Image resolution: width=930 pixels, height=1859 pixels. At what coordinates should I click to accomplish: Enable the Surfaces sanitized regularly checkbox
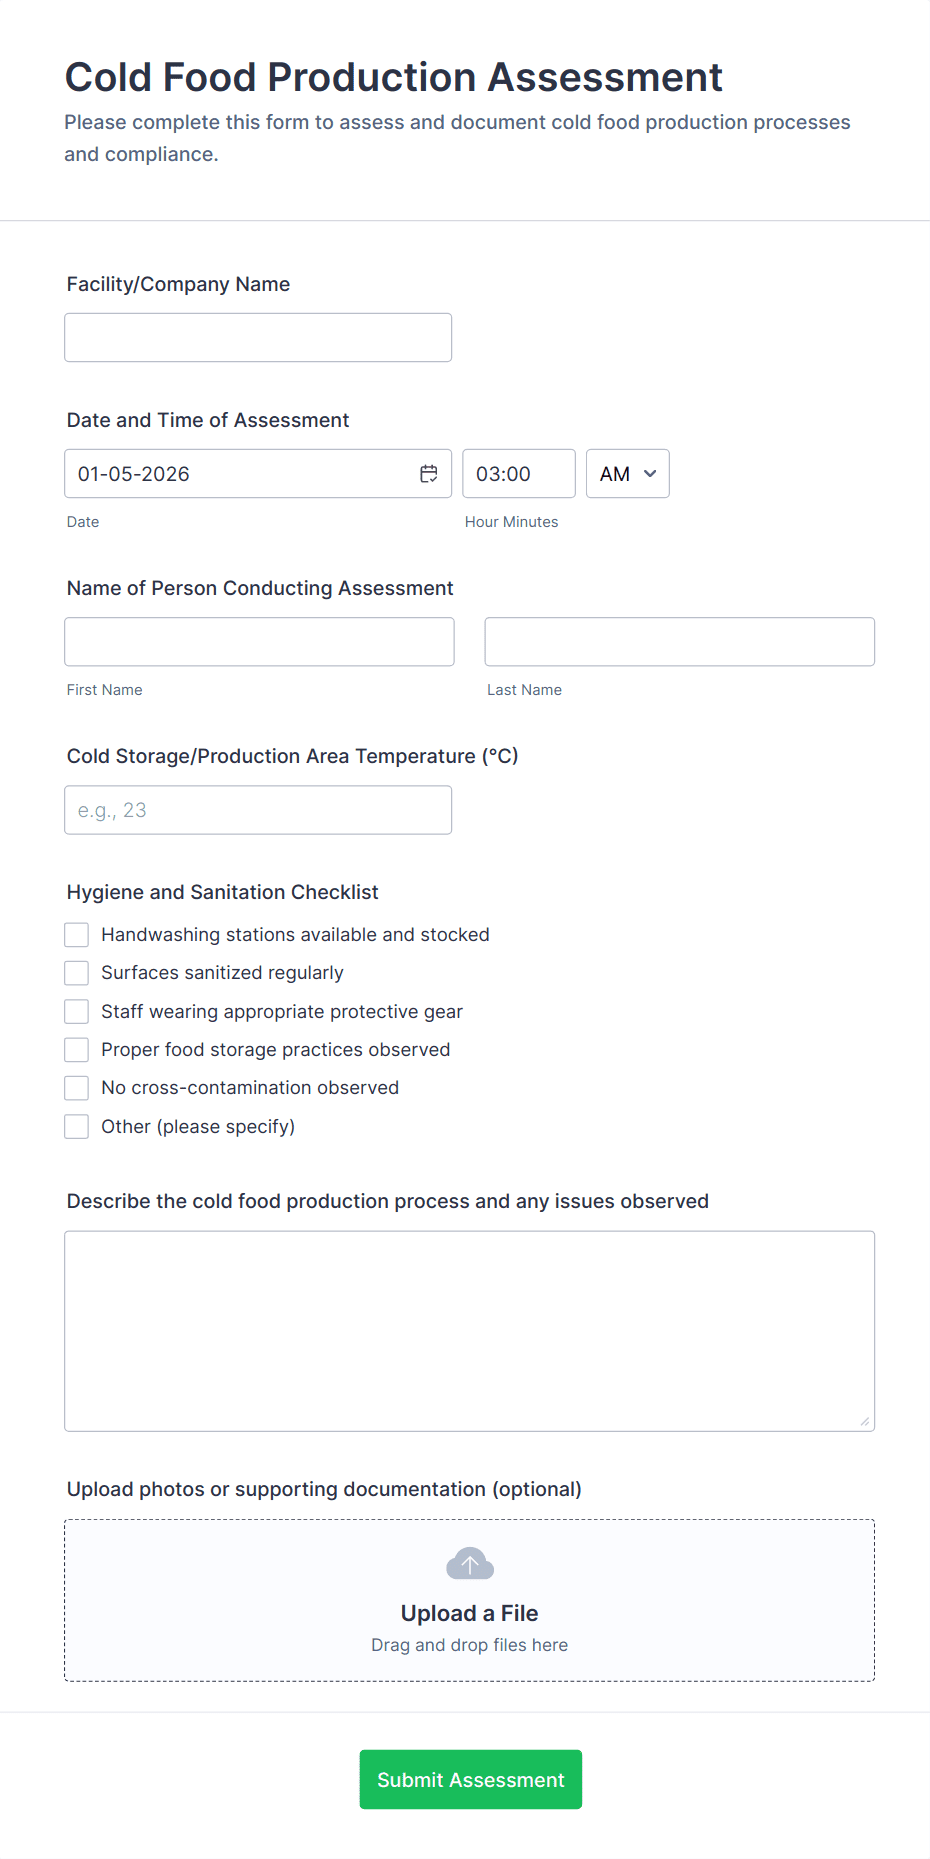pyautogui.click(x=76, y=972)
